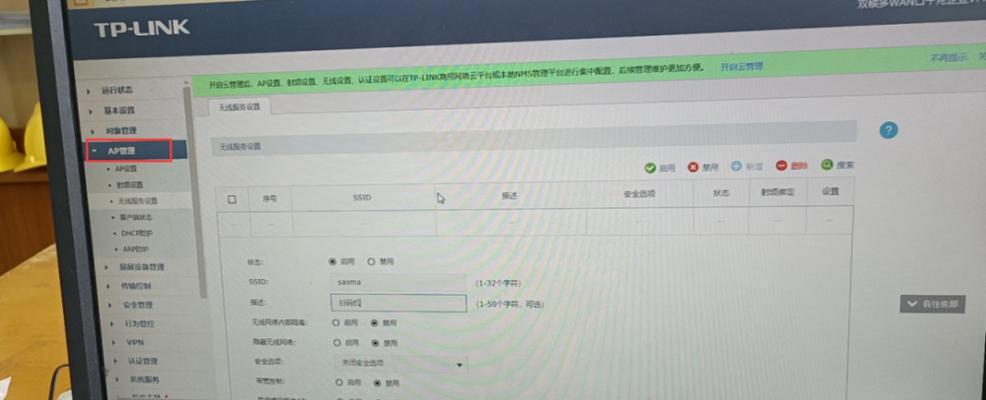
Task: Select 启用 for 带宽控制
Action: [x=339, y=382]
